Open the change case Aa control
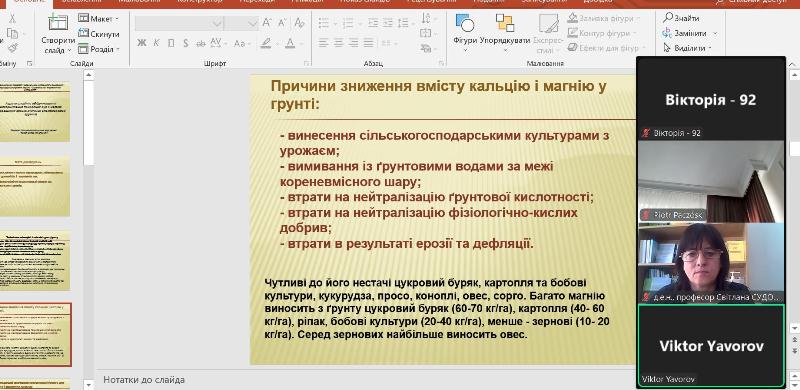This screenshot has width=800, height=390. pos(242,43)
